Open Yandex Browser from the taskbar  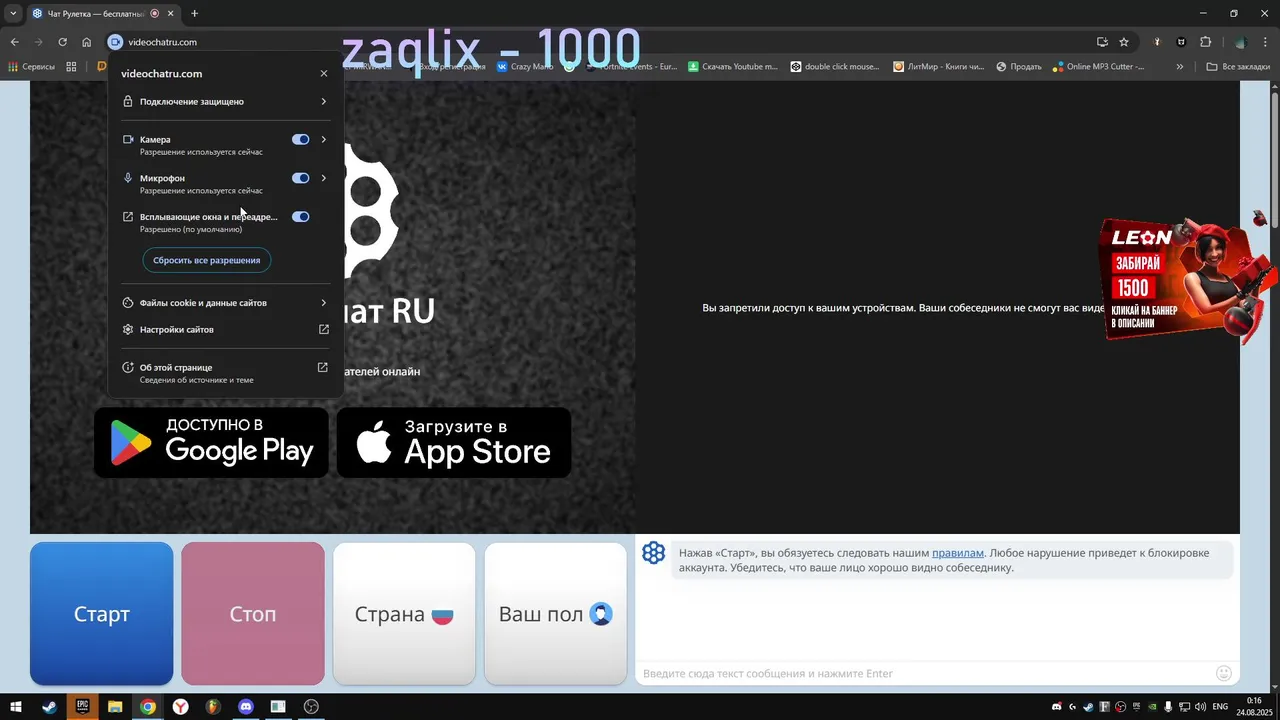click(x=180, y=707)
